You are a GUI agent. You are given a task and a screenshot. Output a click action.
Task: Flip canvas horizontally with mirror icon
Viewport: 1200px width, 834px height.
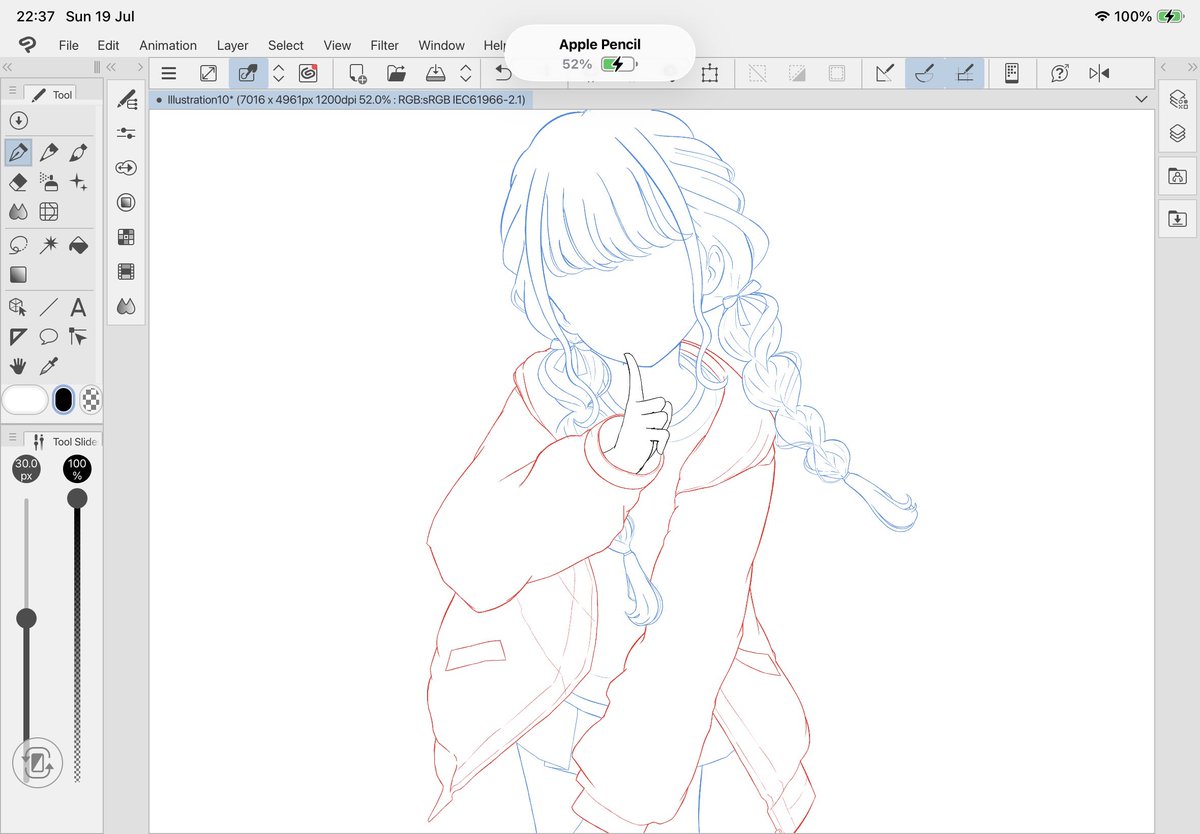[1099, 73]
